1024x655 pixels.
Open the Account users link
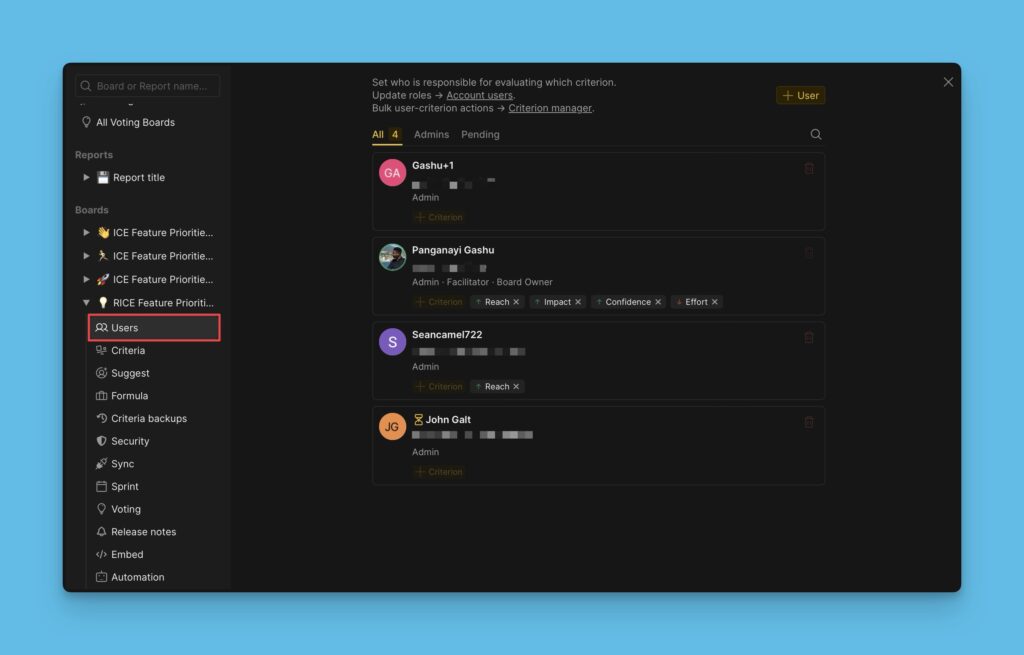(x=479, y=96)
